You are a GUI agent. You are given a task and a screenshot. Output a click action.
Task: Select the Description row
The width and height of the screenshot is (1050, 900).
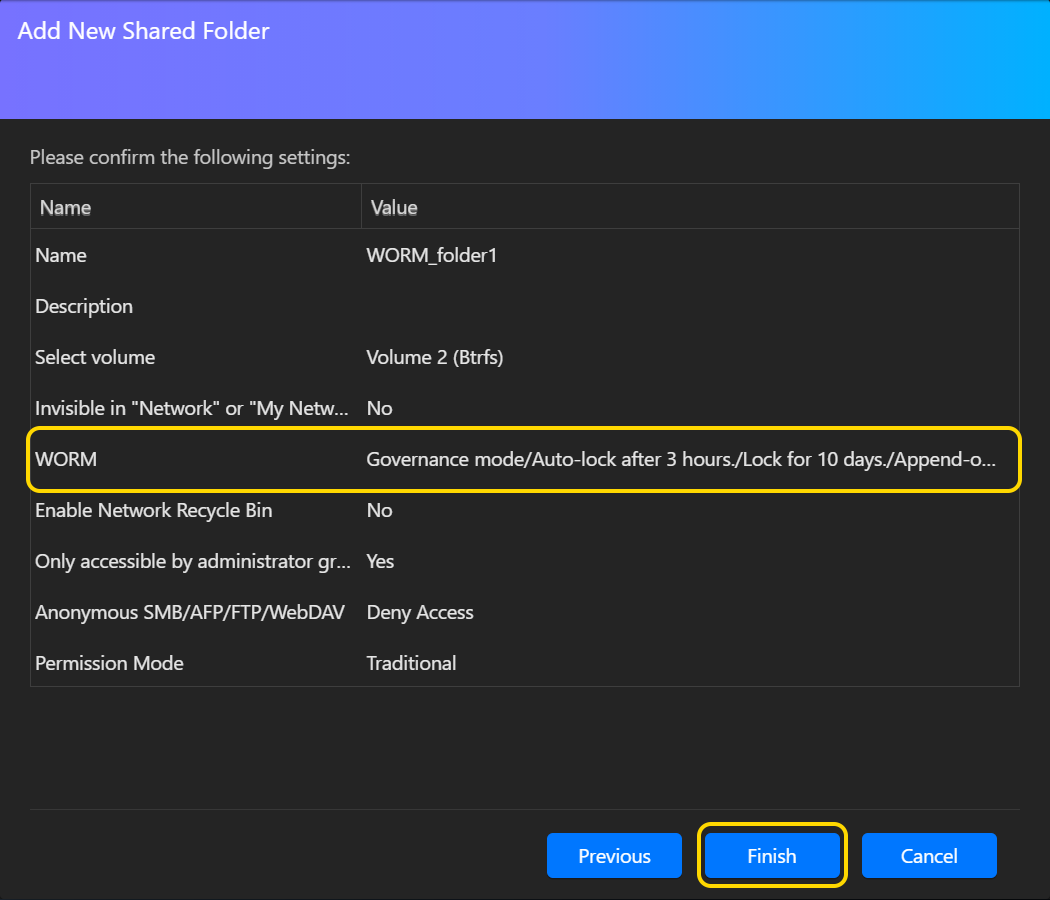click(84, 306)
